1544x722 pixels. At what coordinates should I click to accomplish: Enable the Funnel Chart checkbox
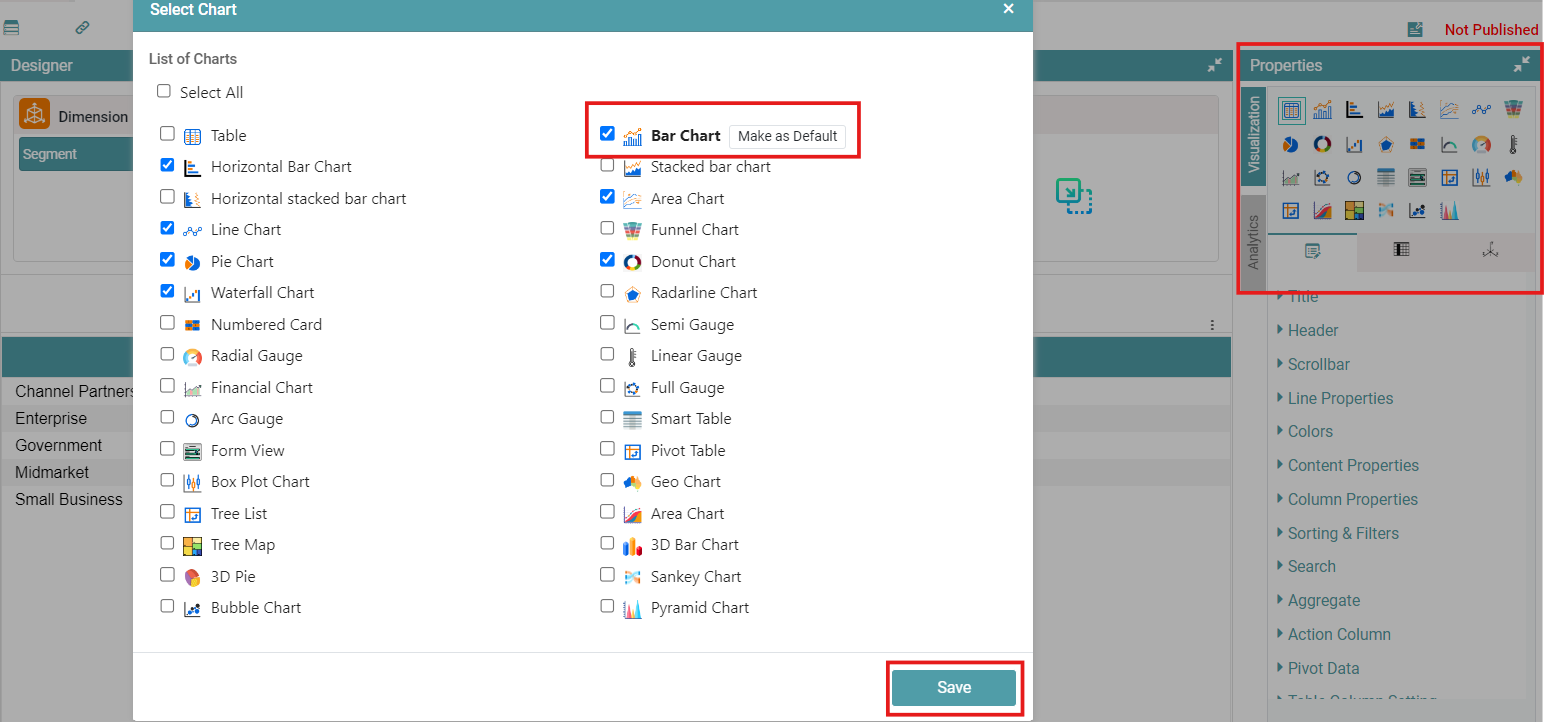[x=607, y=229]
